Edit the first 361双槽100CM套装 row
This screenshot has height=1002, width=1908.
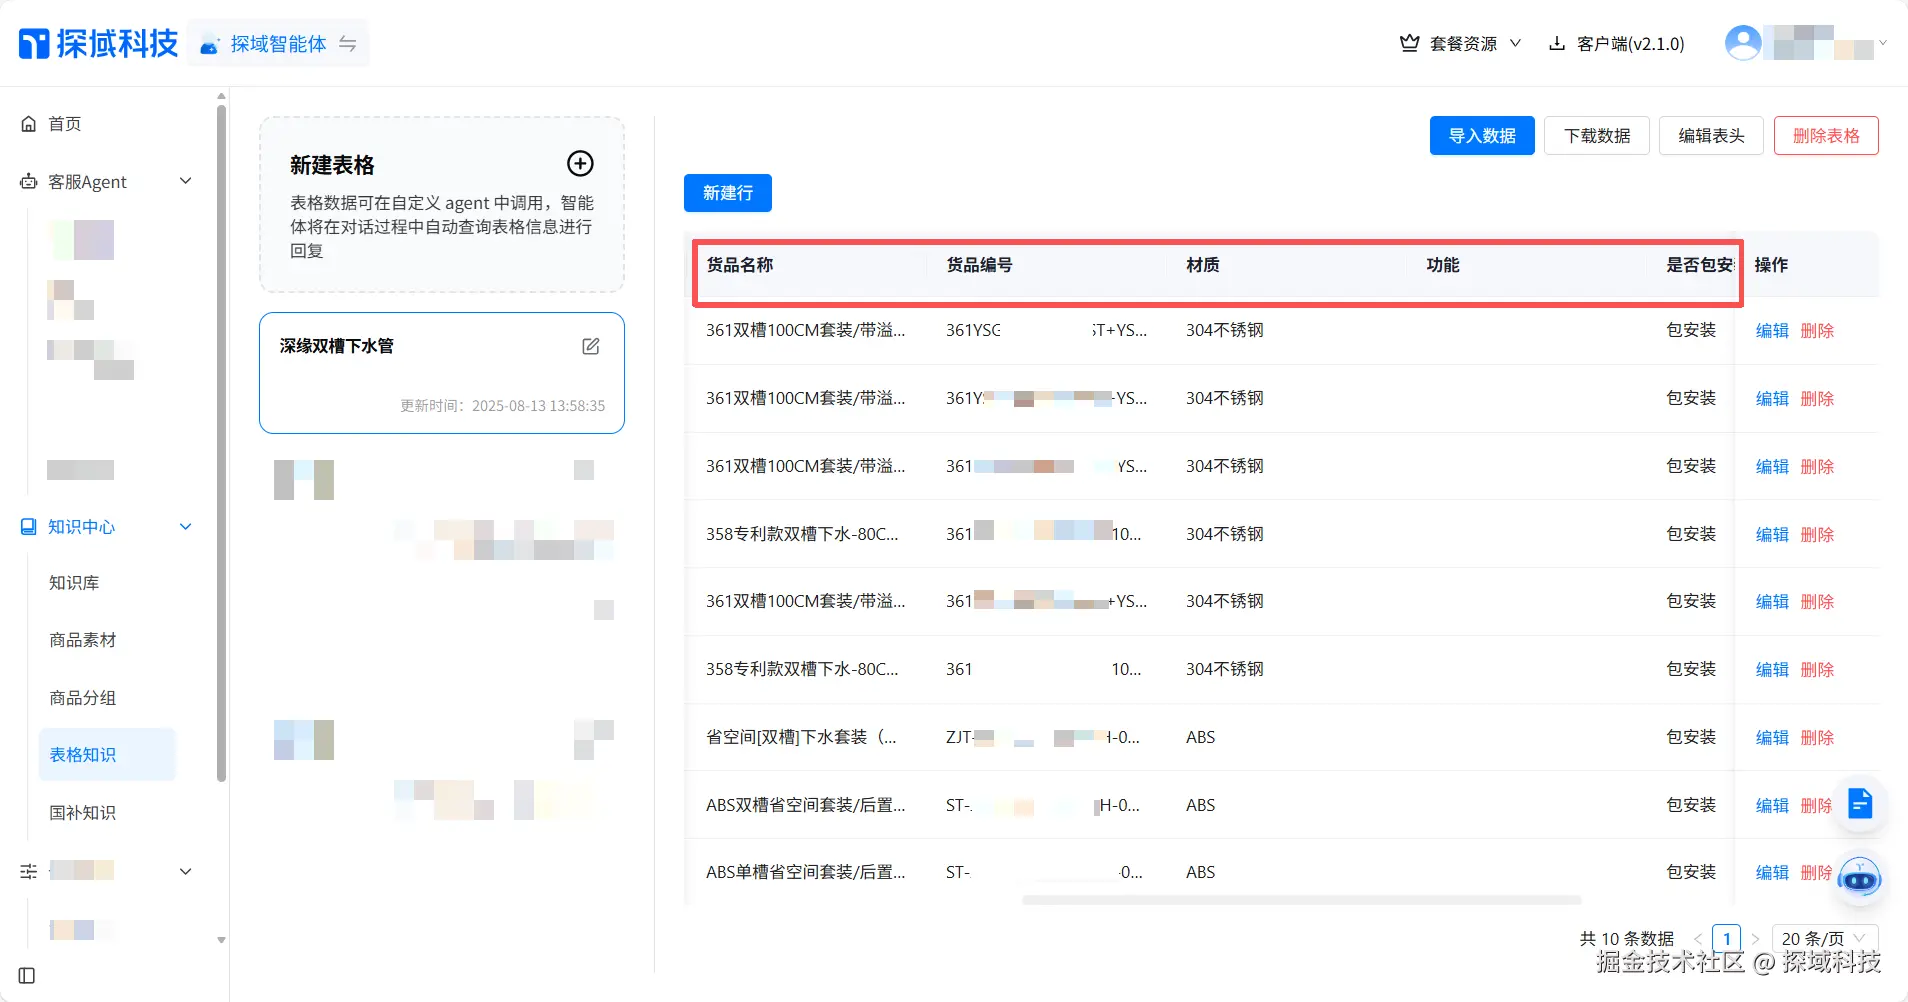click(x=1772, y=331)
